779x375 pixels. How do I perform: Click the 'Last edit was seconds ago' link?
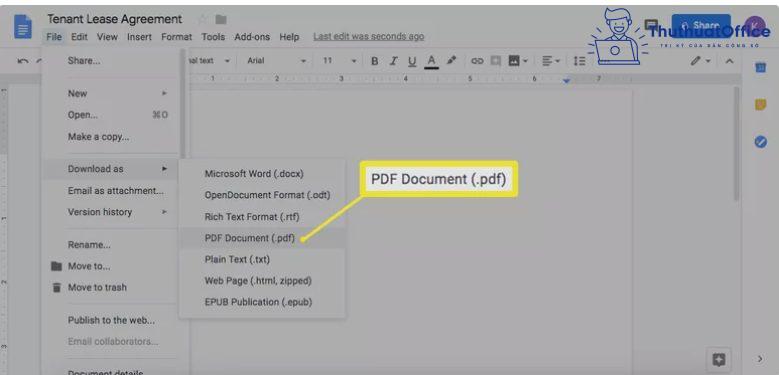coord(369,36)
